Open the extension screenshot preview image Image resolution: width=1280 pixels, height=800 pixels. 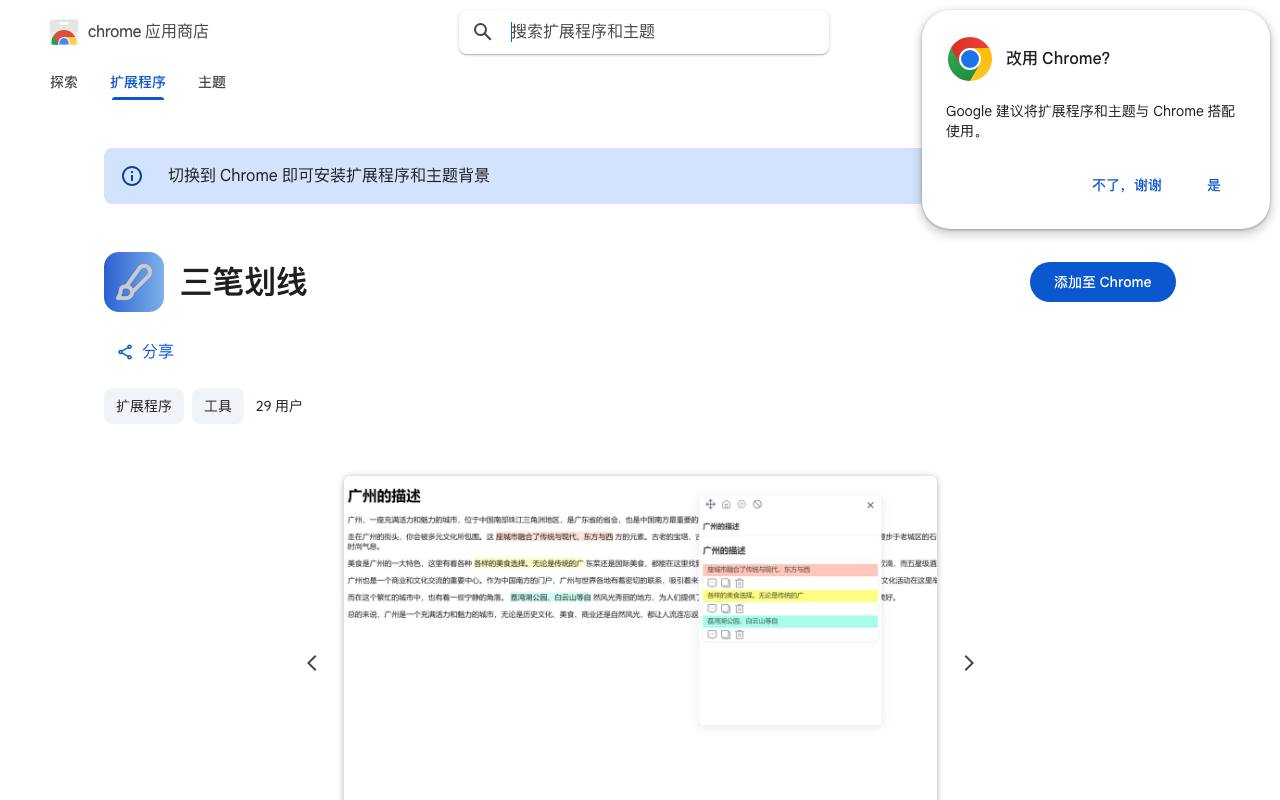pyautogui.click(x=640, y=638)
